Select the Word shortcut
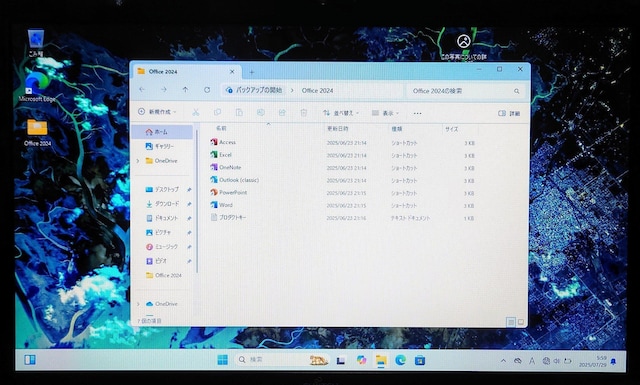The height and width of the screenshot is (385, 640). [x=222, y=205]
